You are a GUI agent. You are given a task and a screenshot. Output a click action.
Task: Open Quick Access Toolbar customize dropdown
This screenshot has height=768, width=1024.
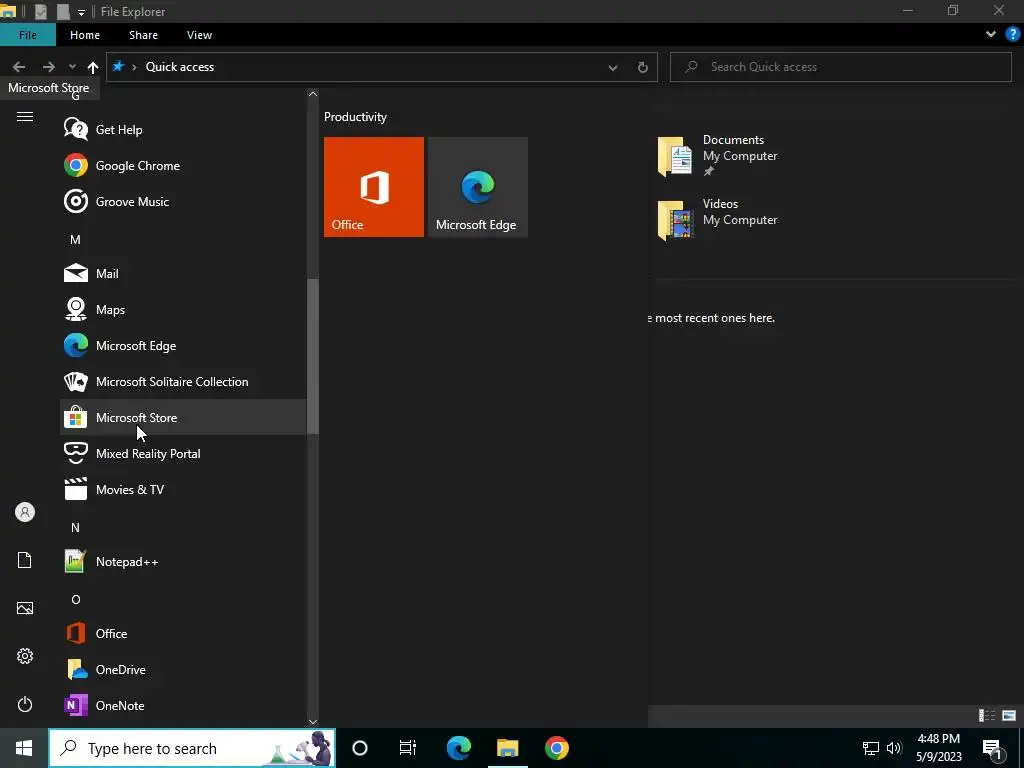pyautogui.click(x=81, y=12)
